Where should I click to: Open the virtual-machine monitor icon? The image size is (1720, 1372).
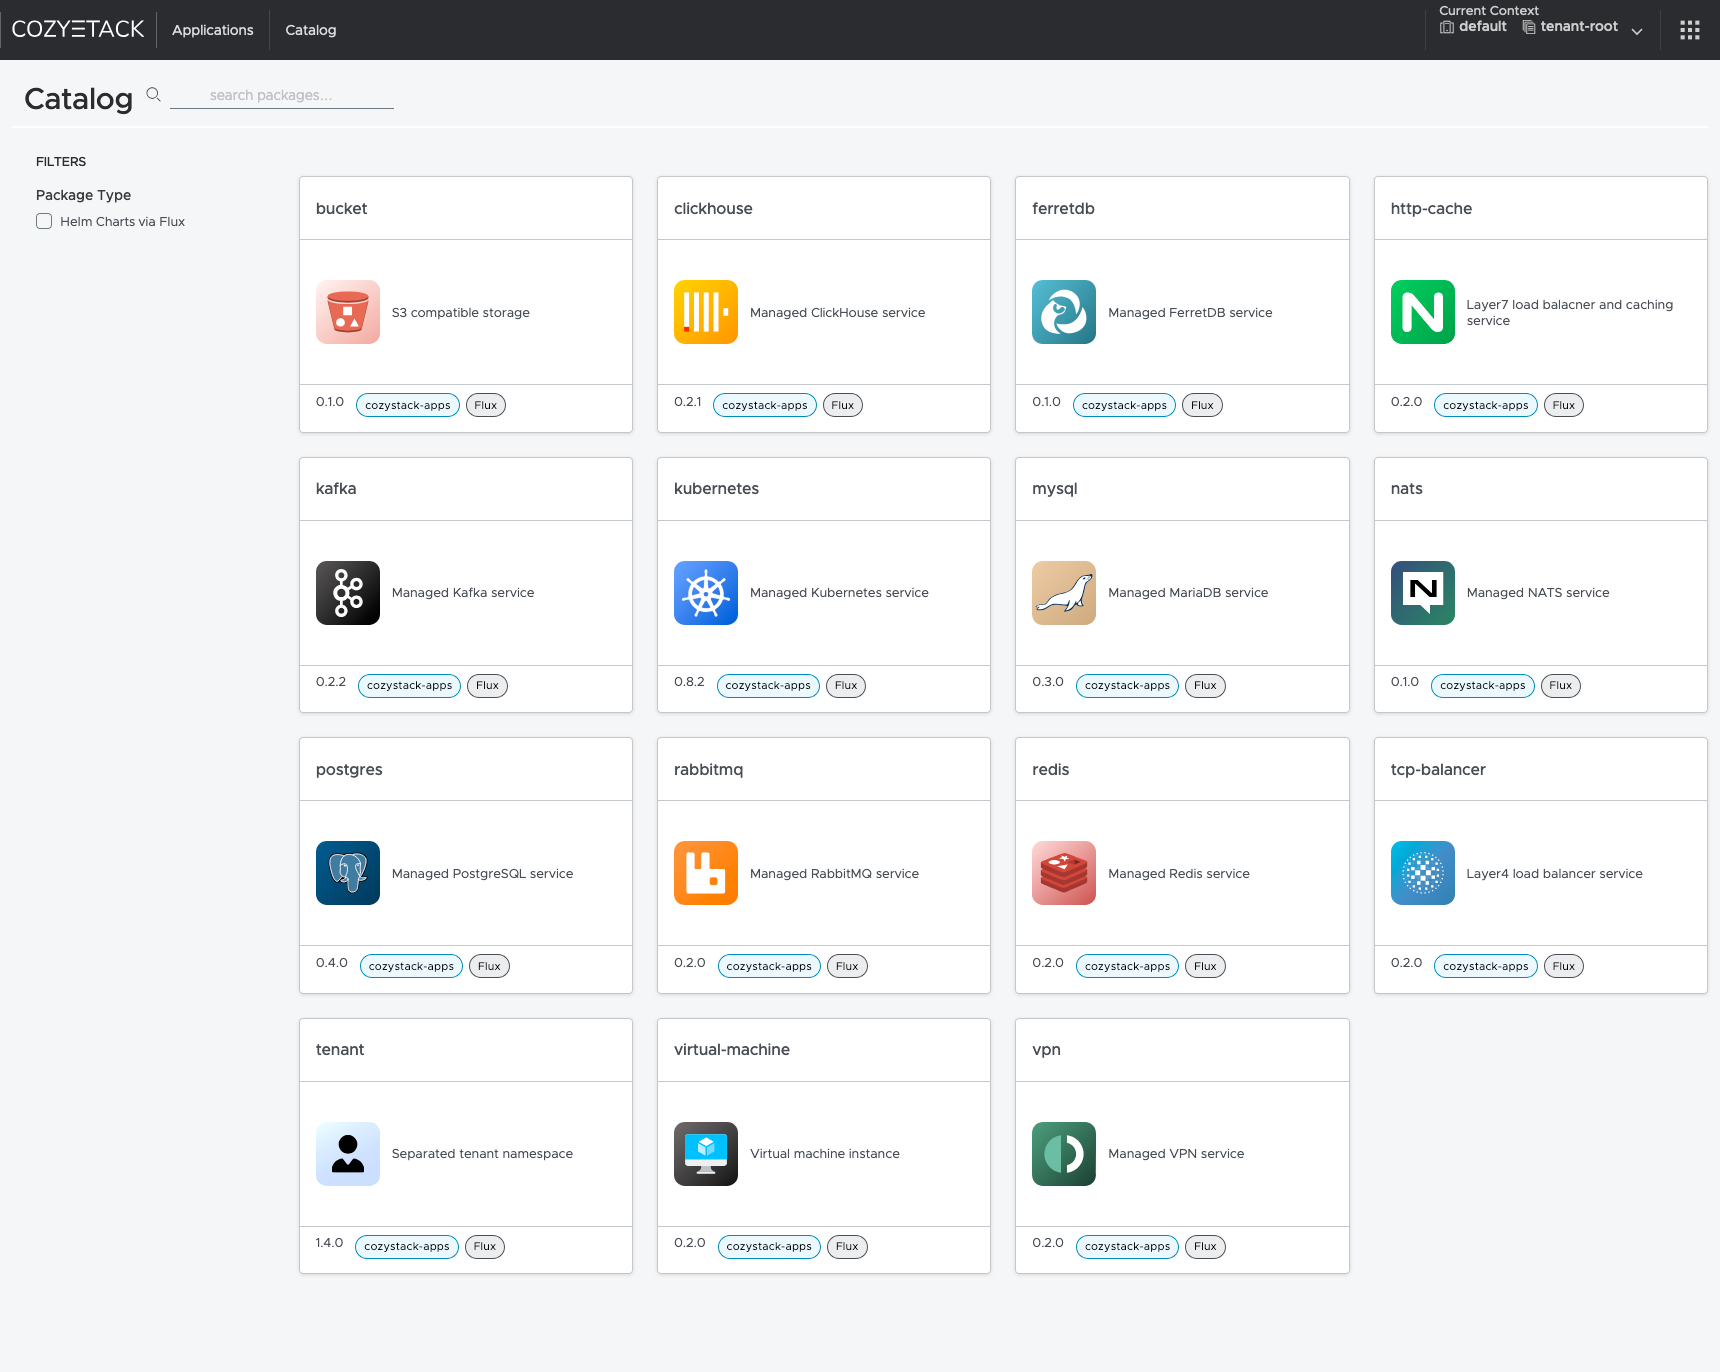point(705,1153)
